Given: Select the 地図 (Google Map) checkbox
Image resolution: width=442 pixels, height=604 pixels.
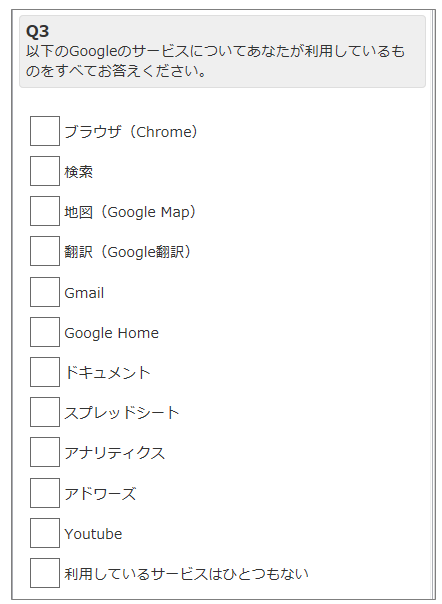Looking at the screenshot, I should point(45,211).
